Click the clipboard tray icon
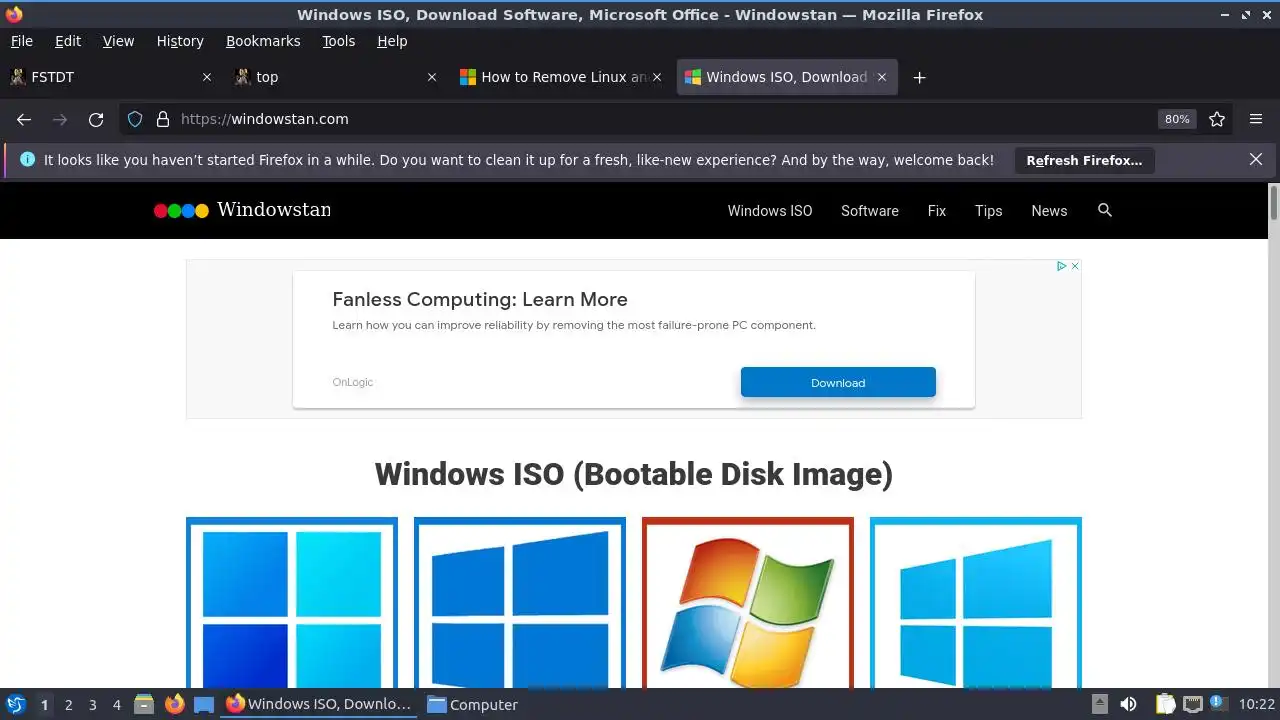This screenshot has width=1280, height=720. pos(1165,704)
